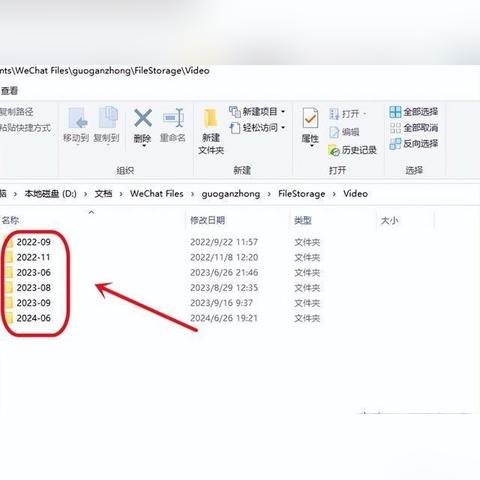This screenshot has height=480, width=480.
Task: Click the Select none (全部取消) icon
Action: 395,128
